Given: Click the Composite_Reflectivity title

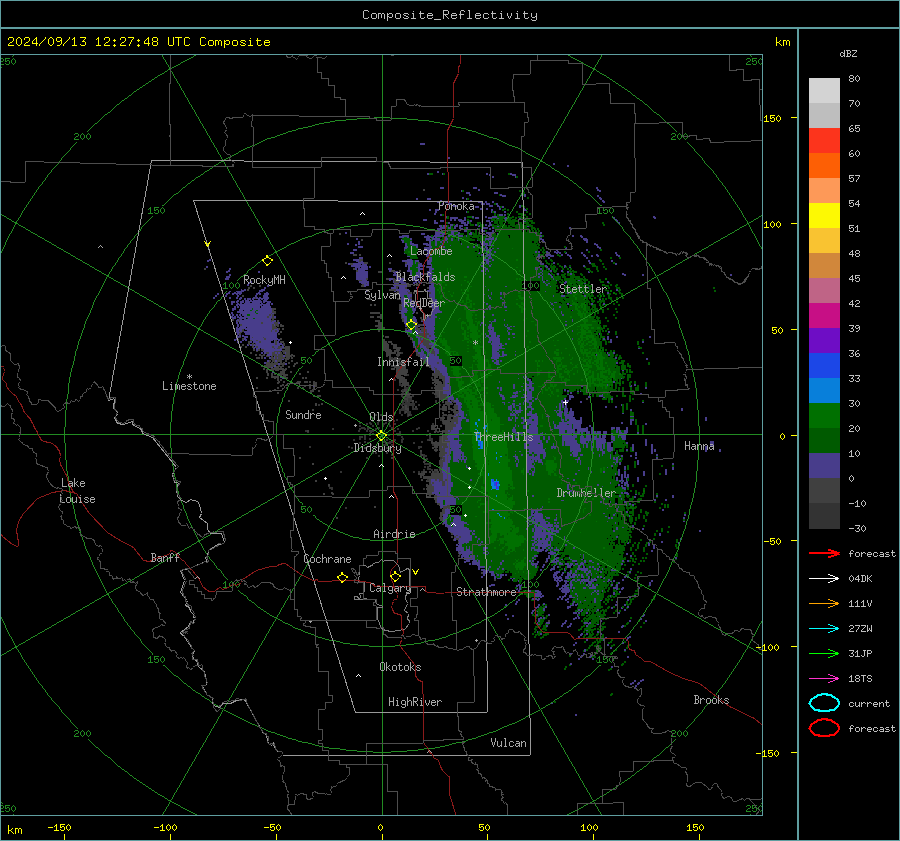Looking at the screenshot, I should 450,15.
